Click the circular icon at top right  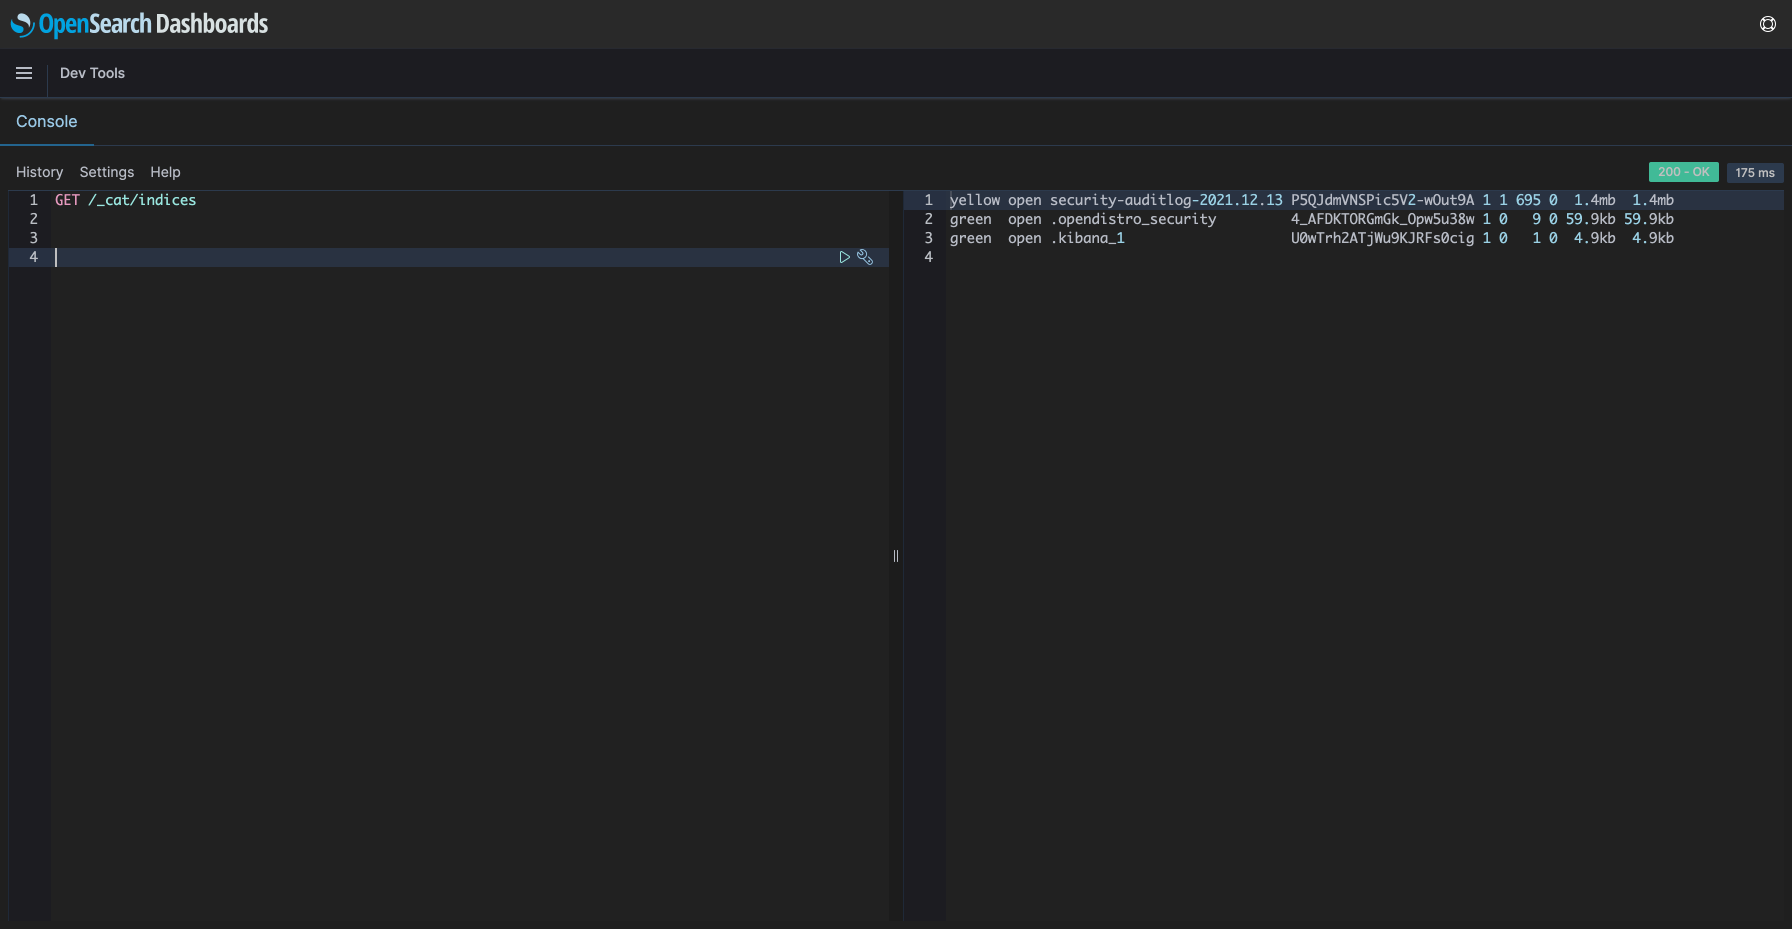(x=1766, y=24)
